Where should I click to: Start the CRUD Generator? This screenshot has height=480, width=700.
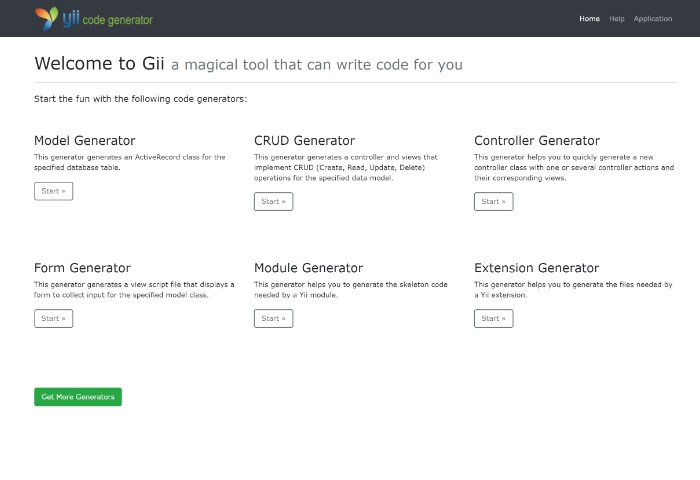click(x=273, y=201)
